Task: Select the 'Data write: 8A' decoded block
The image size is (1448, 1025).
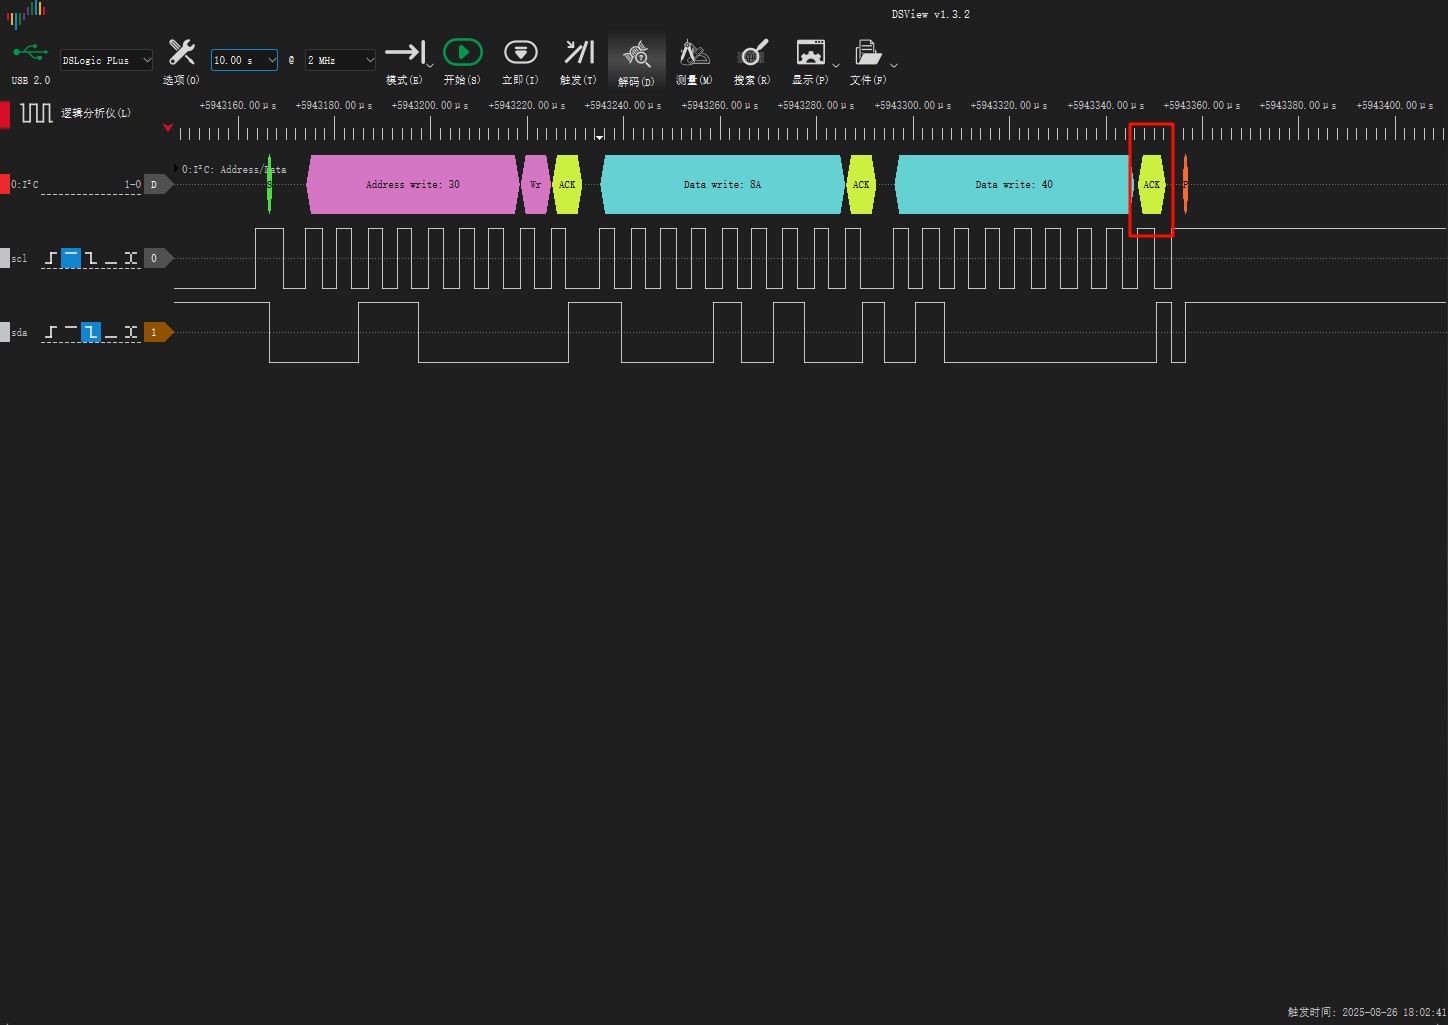Action: pos(722,184)
